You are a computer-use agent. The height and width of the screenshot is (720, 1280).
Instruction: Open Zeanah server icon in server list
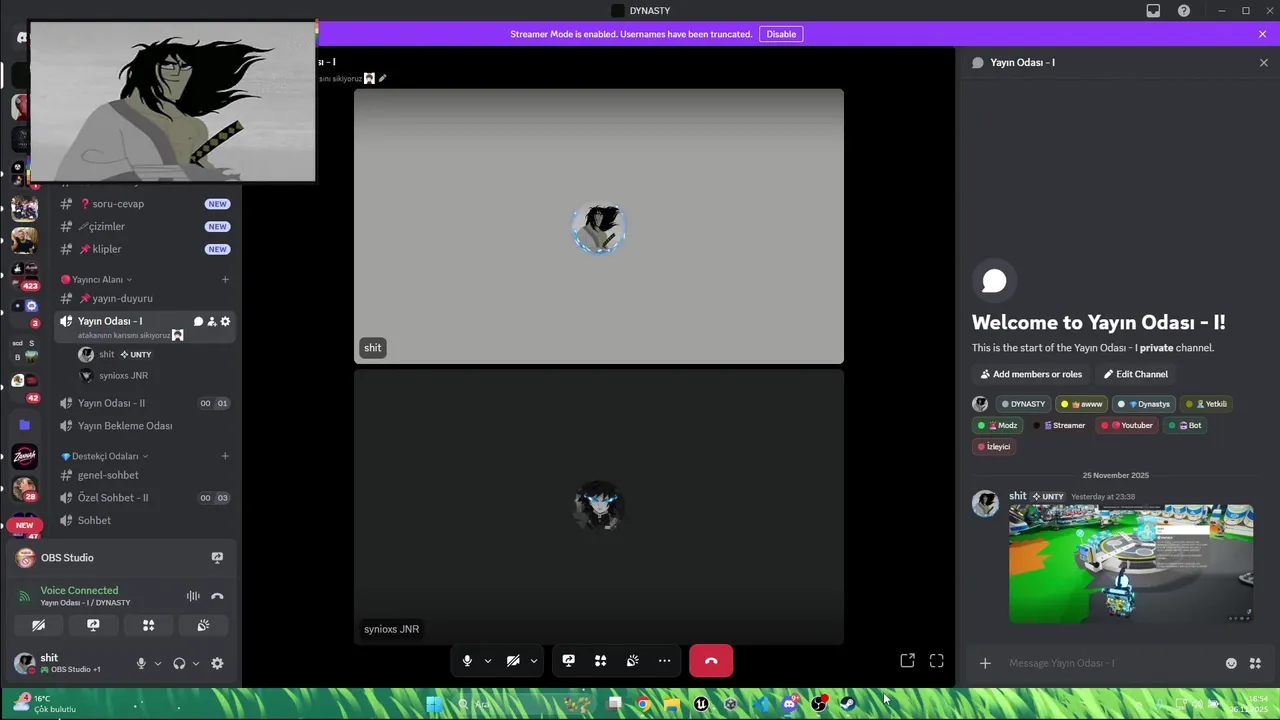[24, 457]
